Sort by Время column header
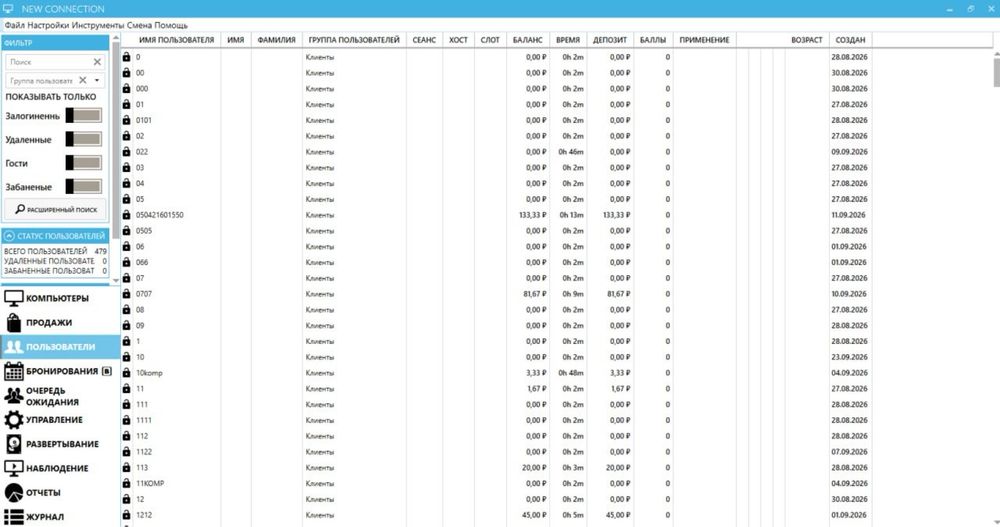Viewport: 1000px width, 527px height. tap(568, 40)
